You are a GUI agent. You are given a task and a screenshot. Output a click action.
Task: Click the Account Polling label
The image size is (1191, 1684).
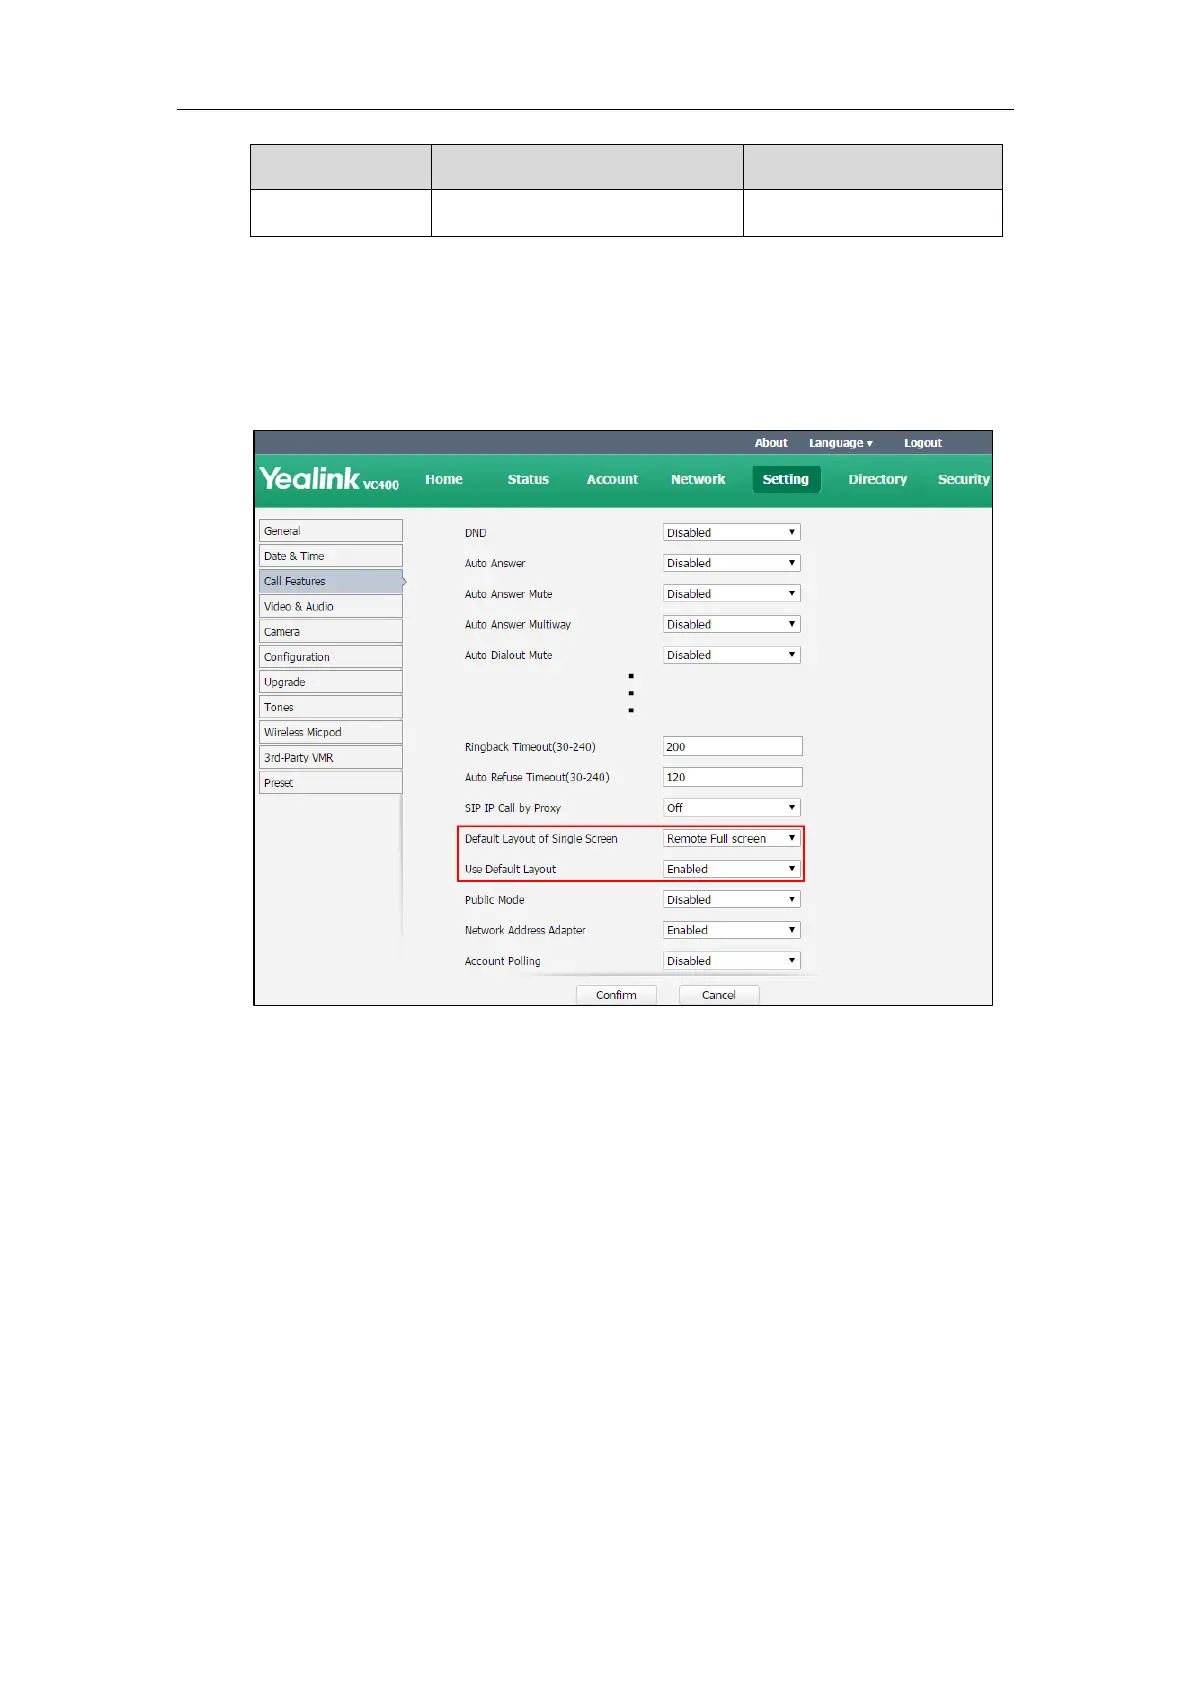(502, 961)
